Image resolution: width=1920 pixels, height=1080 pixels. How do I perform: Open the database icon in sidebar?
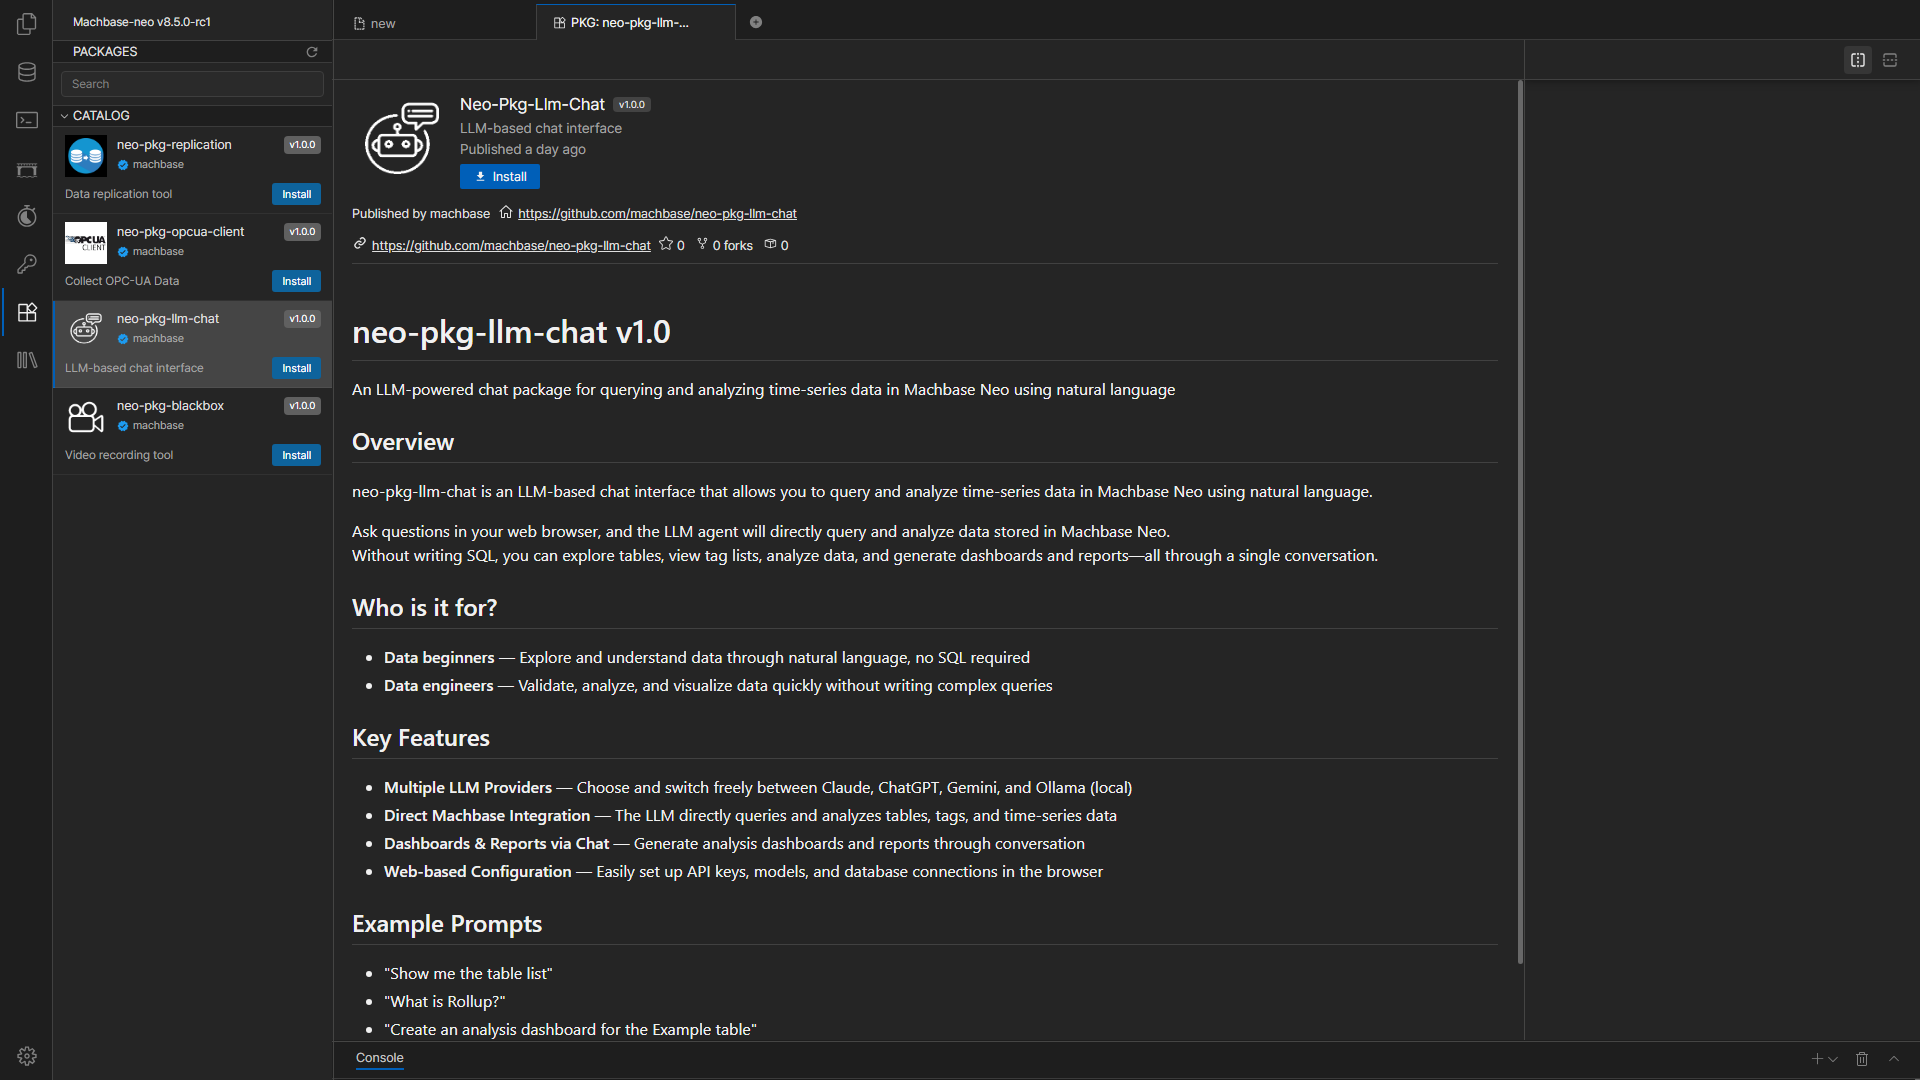pyautogui.click(x=27, y=72)
